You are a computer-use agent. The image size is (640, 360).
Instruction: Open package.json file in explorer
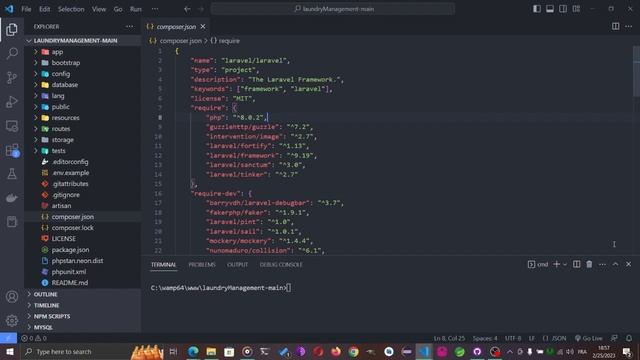(70, 250)
